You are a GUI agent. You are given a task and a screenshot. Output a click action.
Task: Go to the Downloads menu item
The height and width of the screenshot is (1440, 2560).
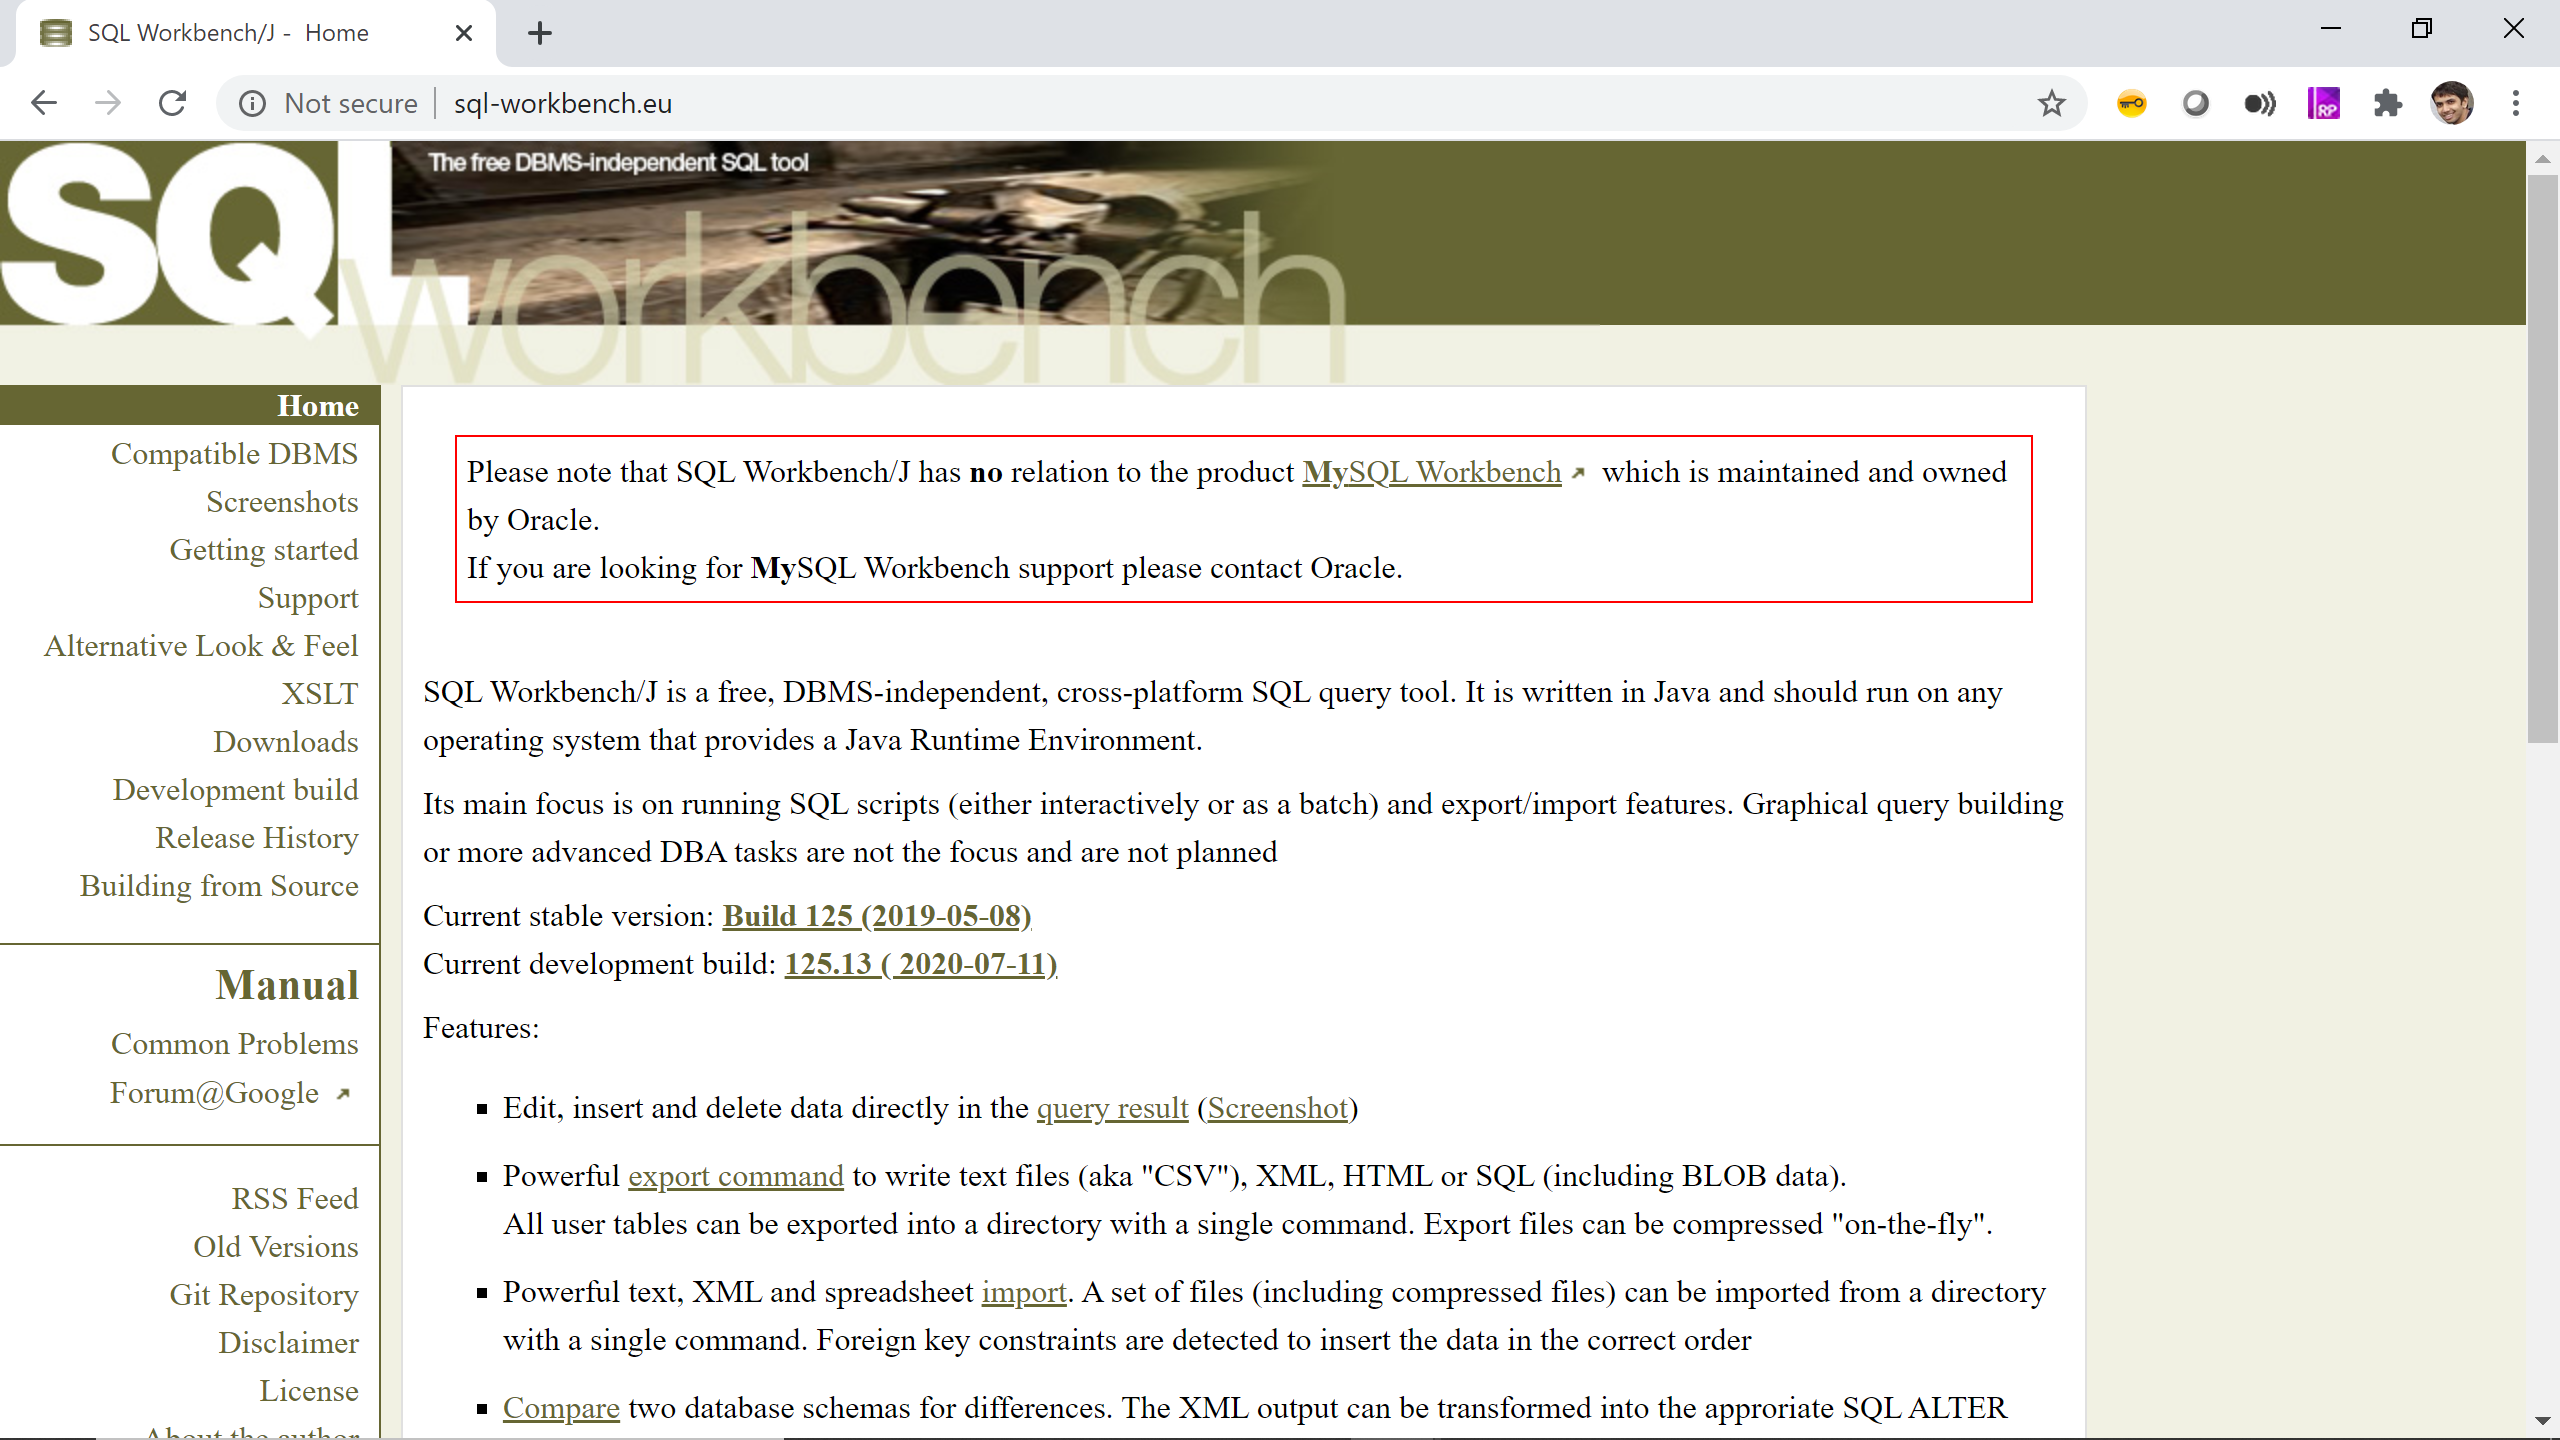(285, 742)
